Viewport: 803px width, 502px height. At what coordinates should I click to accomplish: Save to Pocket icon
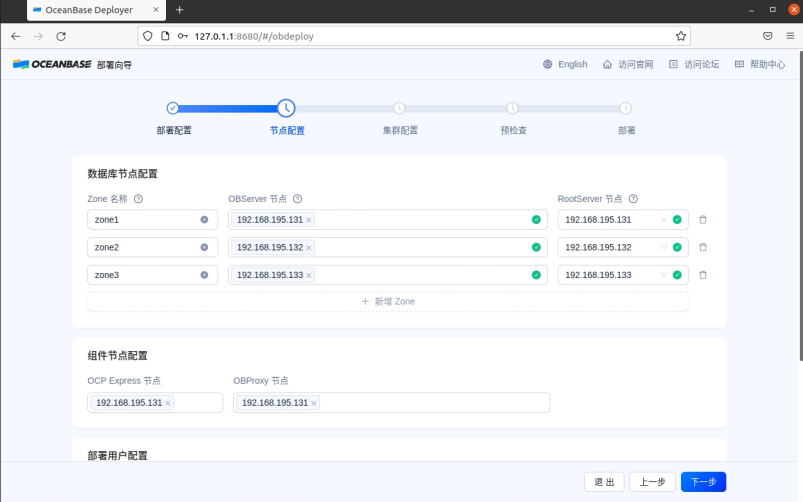coord(768,36)
